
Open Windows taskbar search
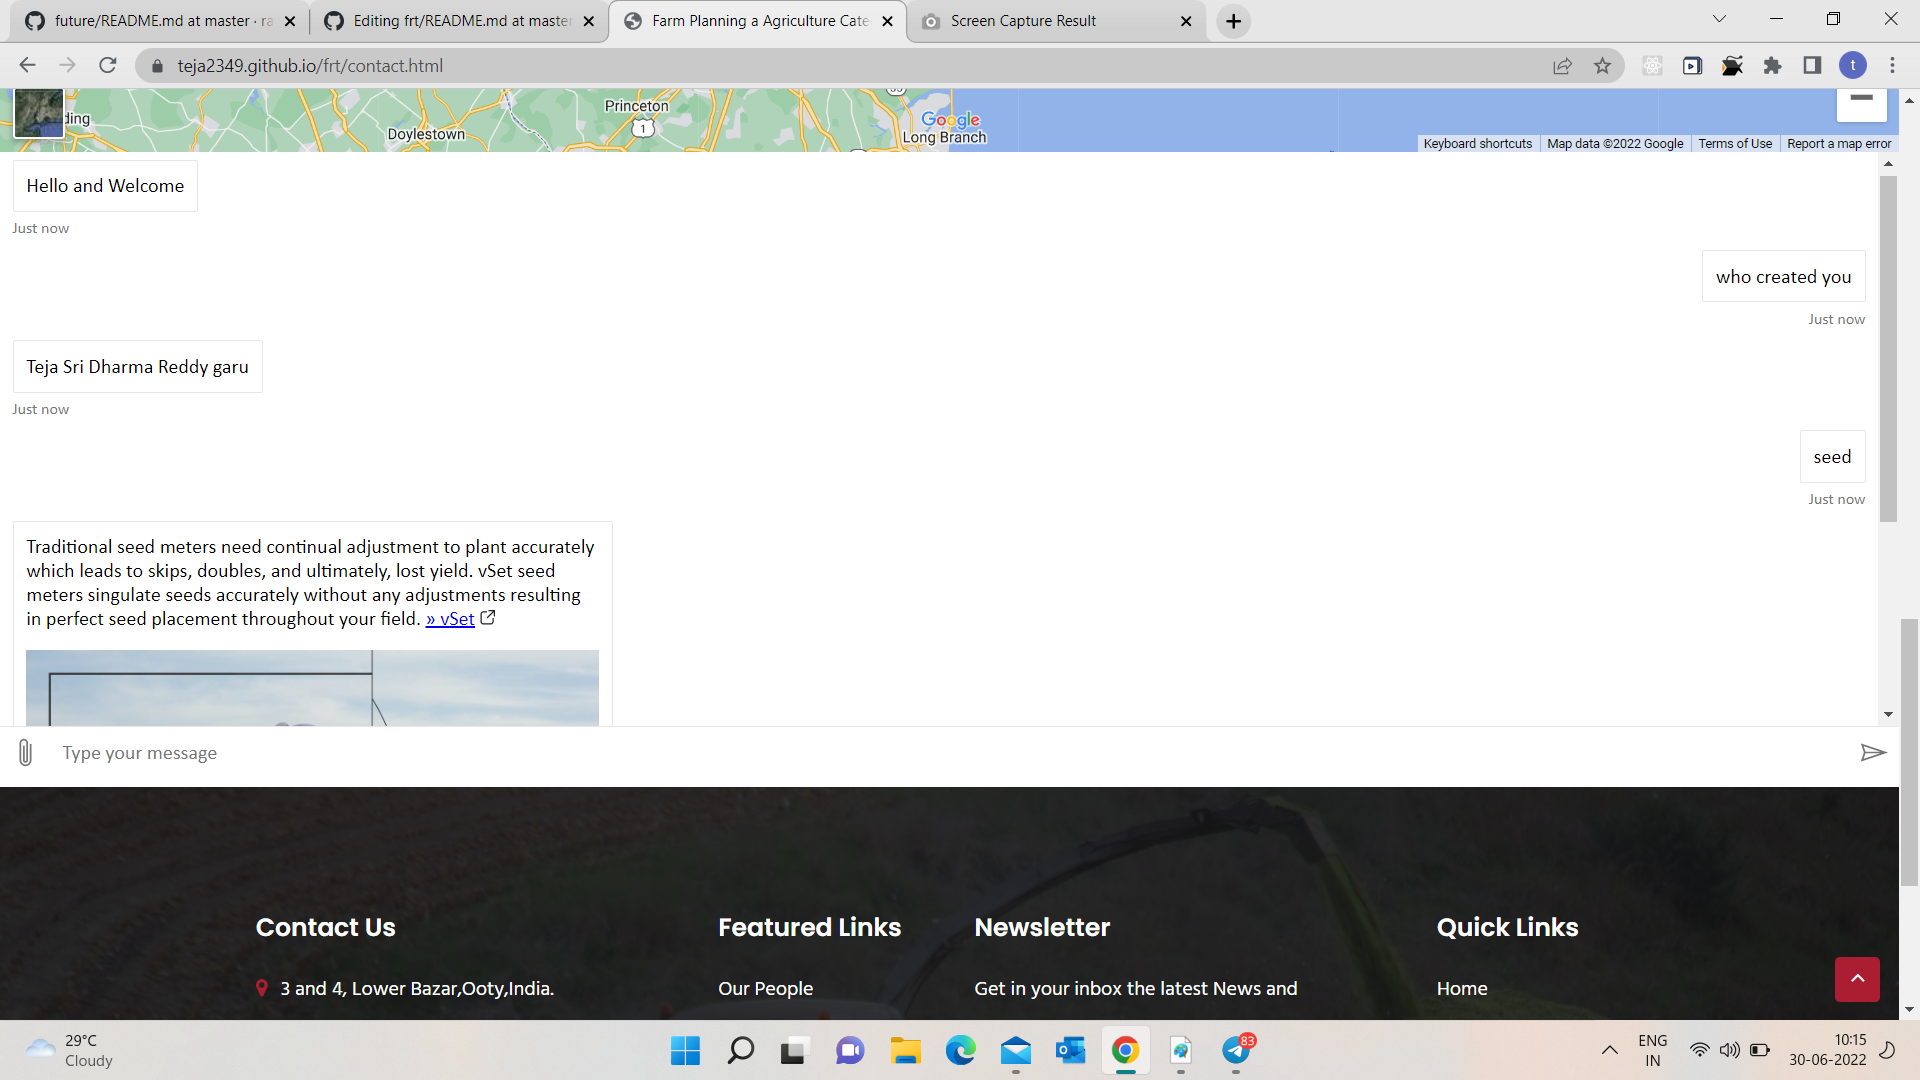click(x=740, y=1051)
